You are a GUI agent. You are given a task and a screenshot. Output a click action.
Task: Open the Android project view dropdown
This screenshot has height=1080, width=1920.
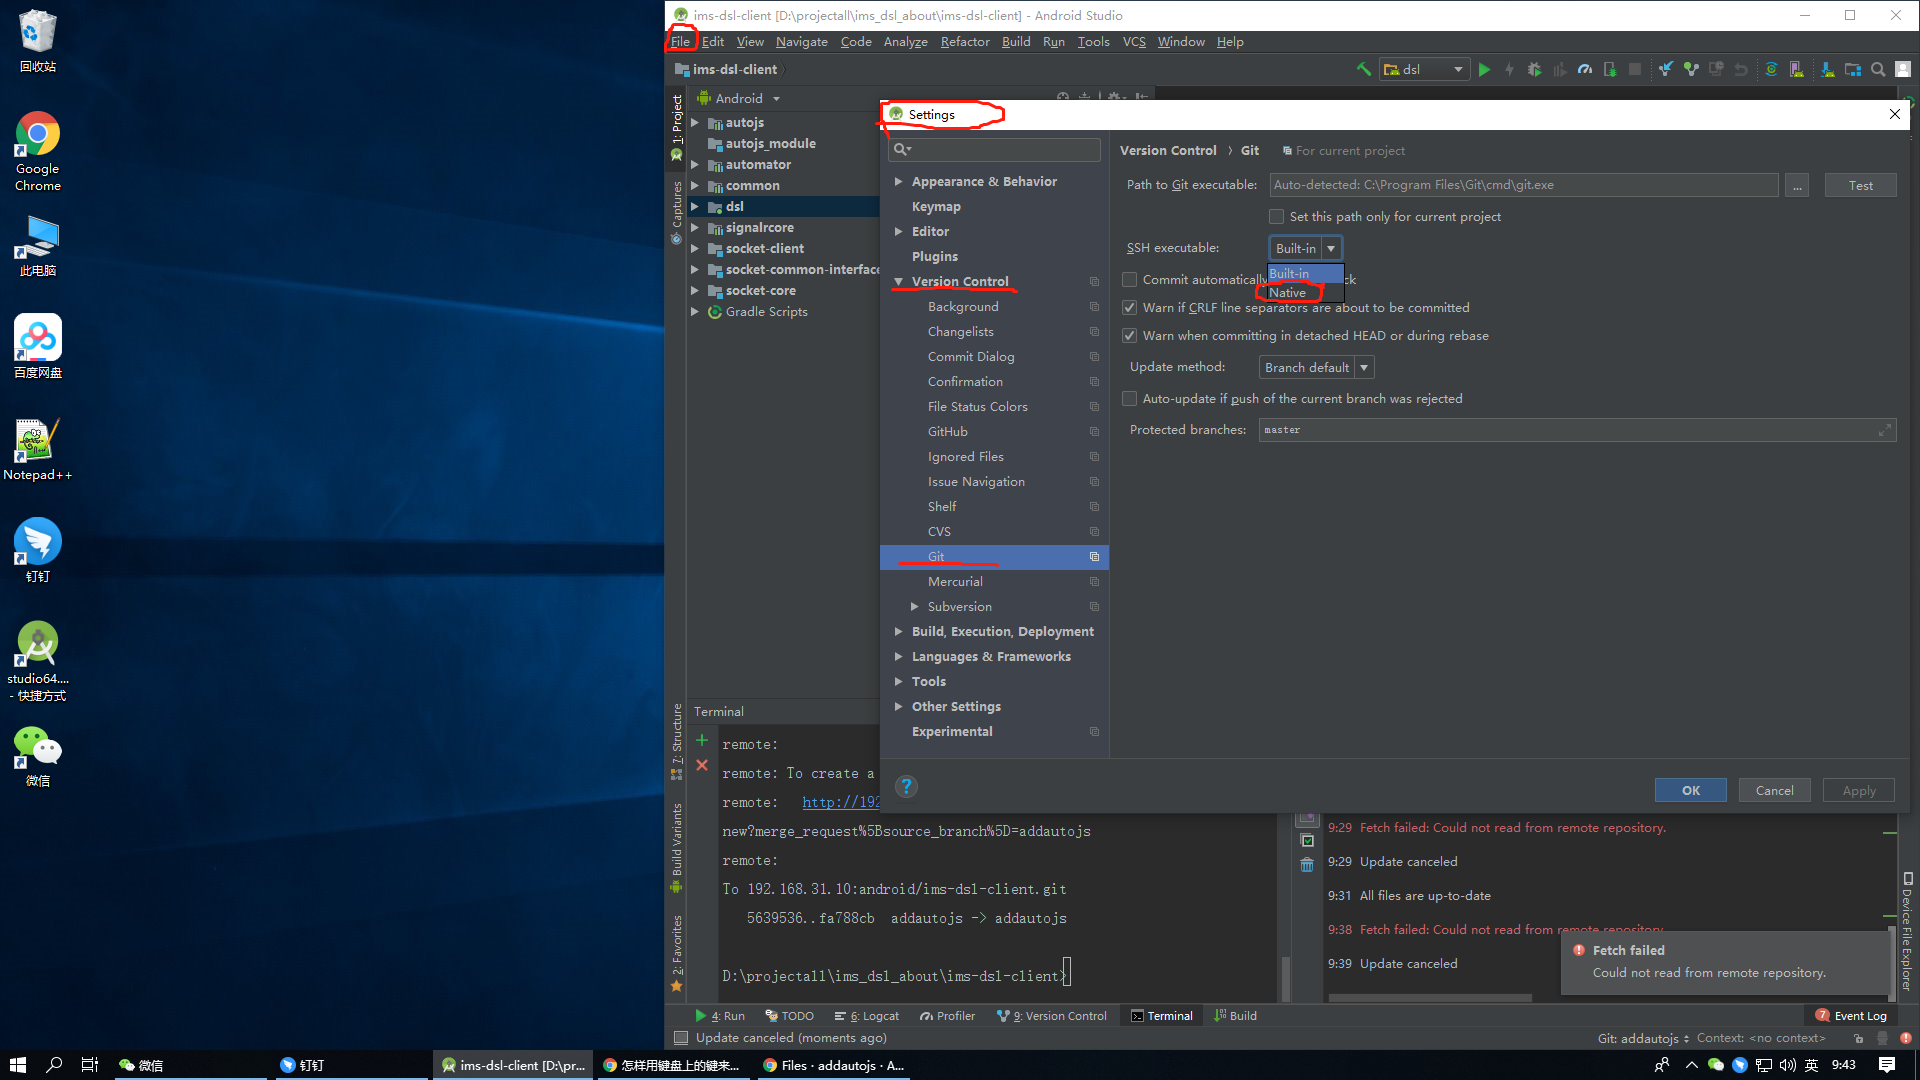[x=741, y=99]
